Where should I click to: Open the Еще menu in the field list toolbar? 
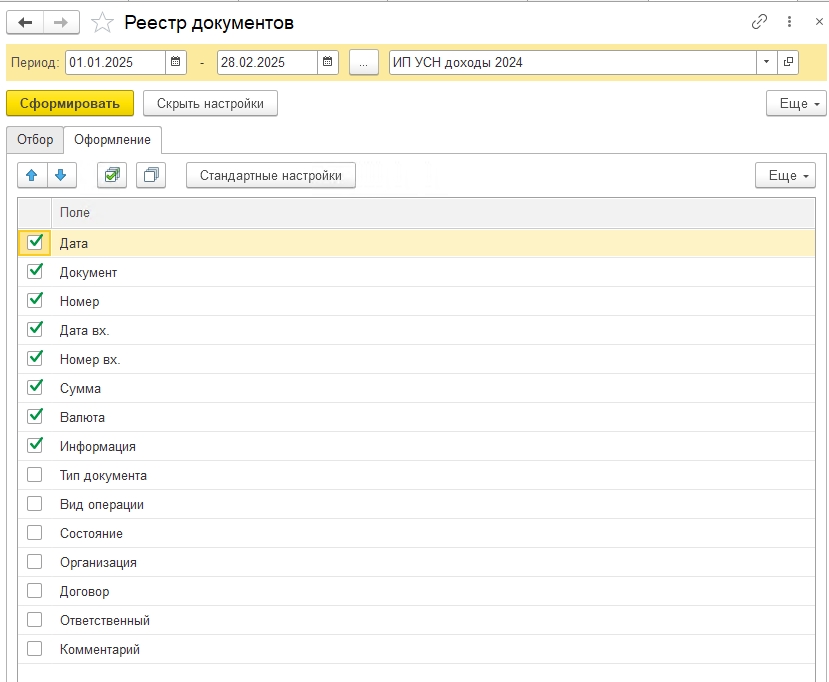[x=785, y=175]
